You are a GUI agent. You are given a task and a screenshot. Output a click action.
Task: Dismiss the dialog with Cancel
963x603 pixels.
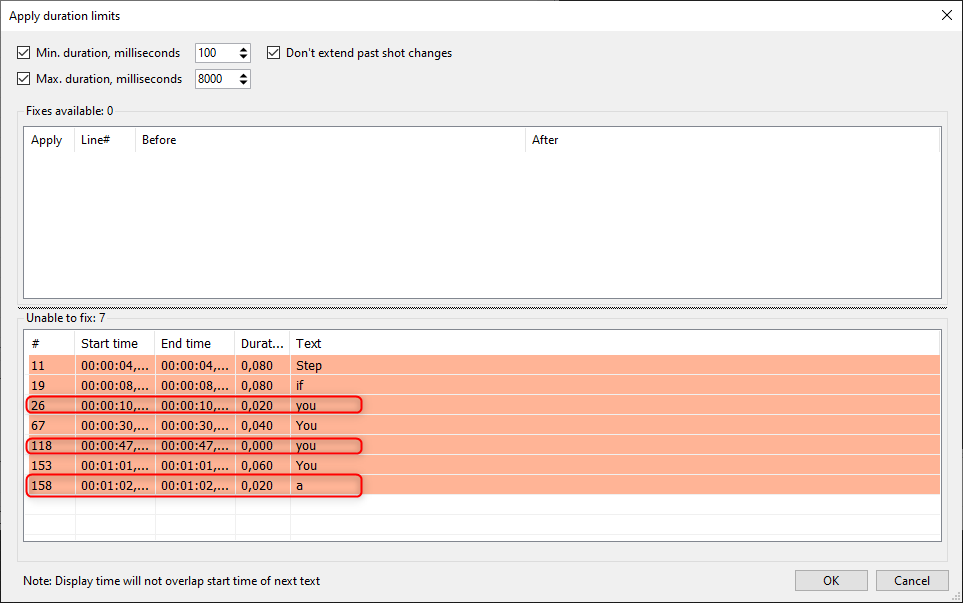pyautogui.click(x=911, y=580)
